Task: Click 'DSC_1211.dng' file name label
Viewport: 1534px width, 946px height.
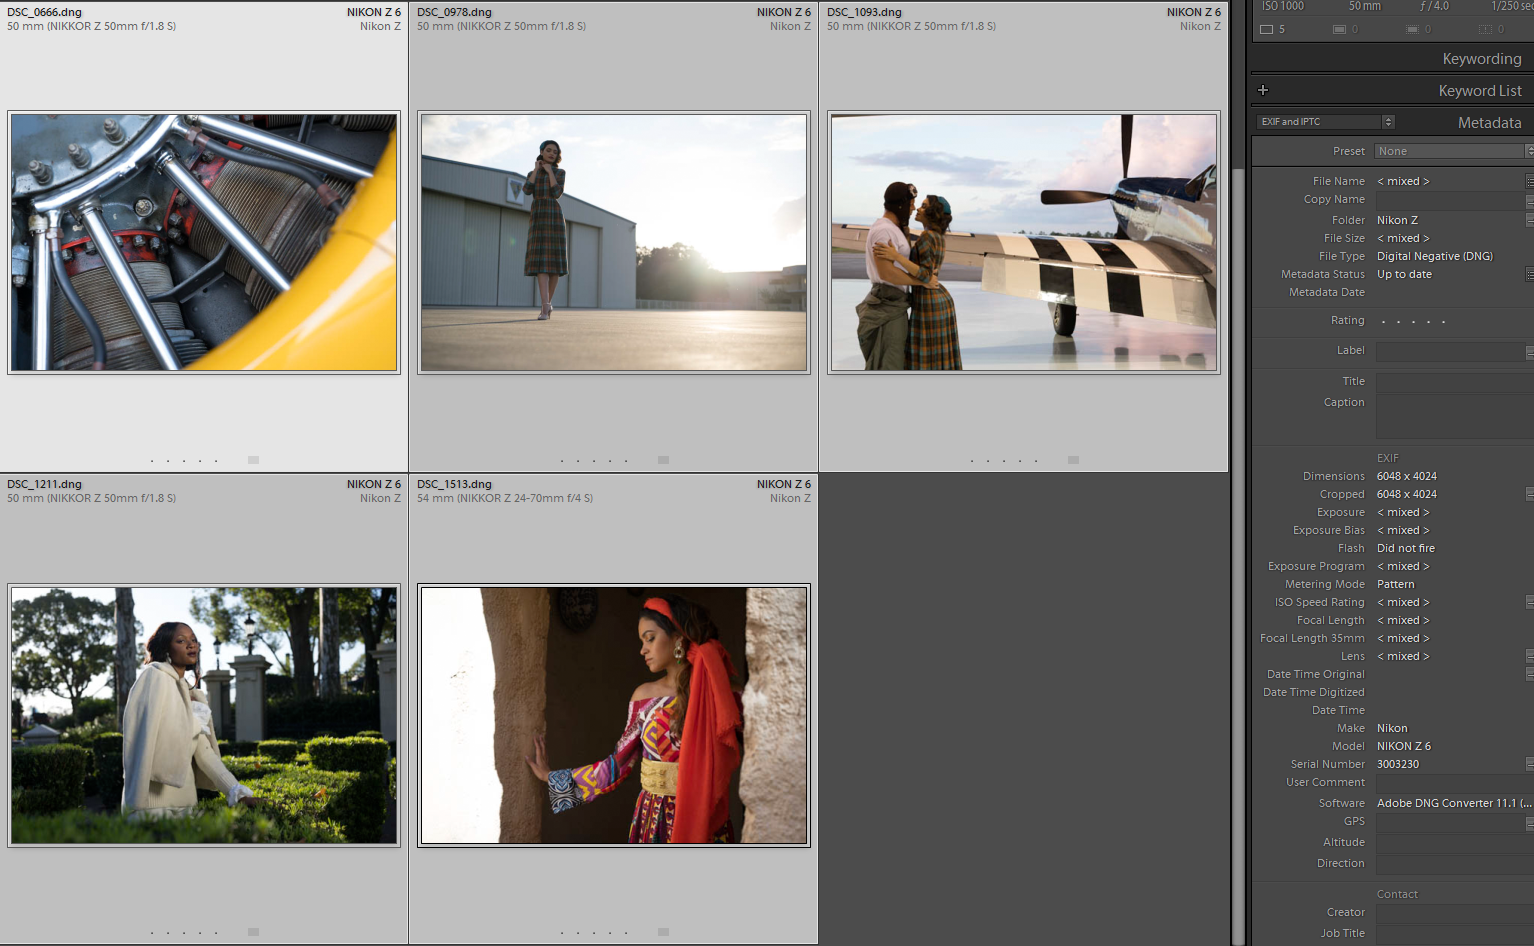Action: tap(44, 484)
